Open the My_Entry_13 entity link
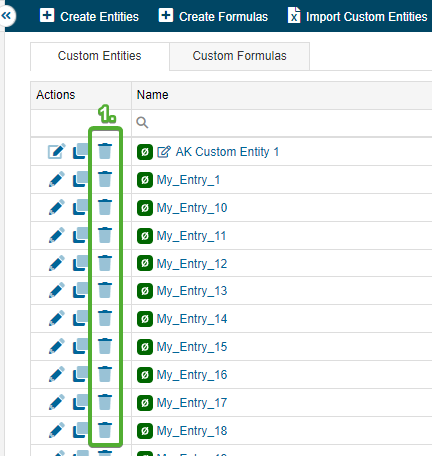432x456 pixels. click(x=192, y=291)
